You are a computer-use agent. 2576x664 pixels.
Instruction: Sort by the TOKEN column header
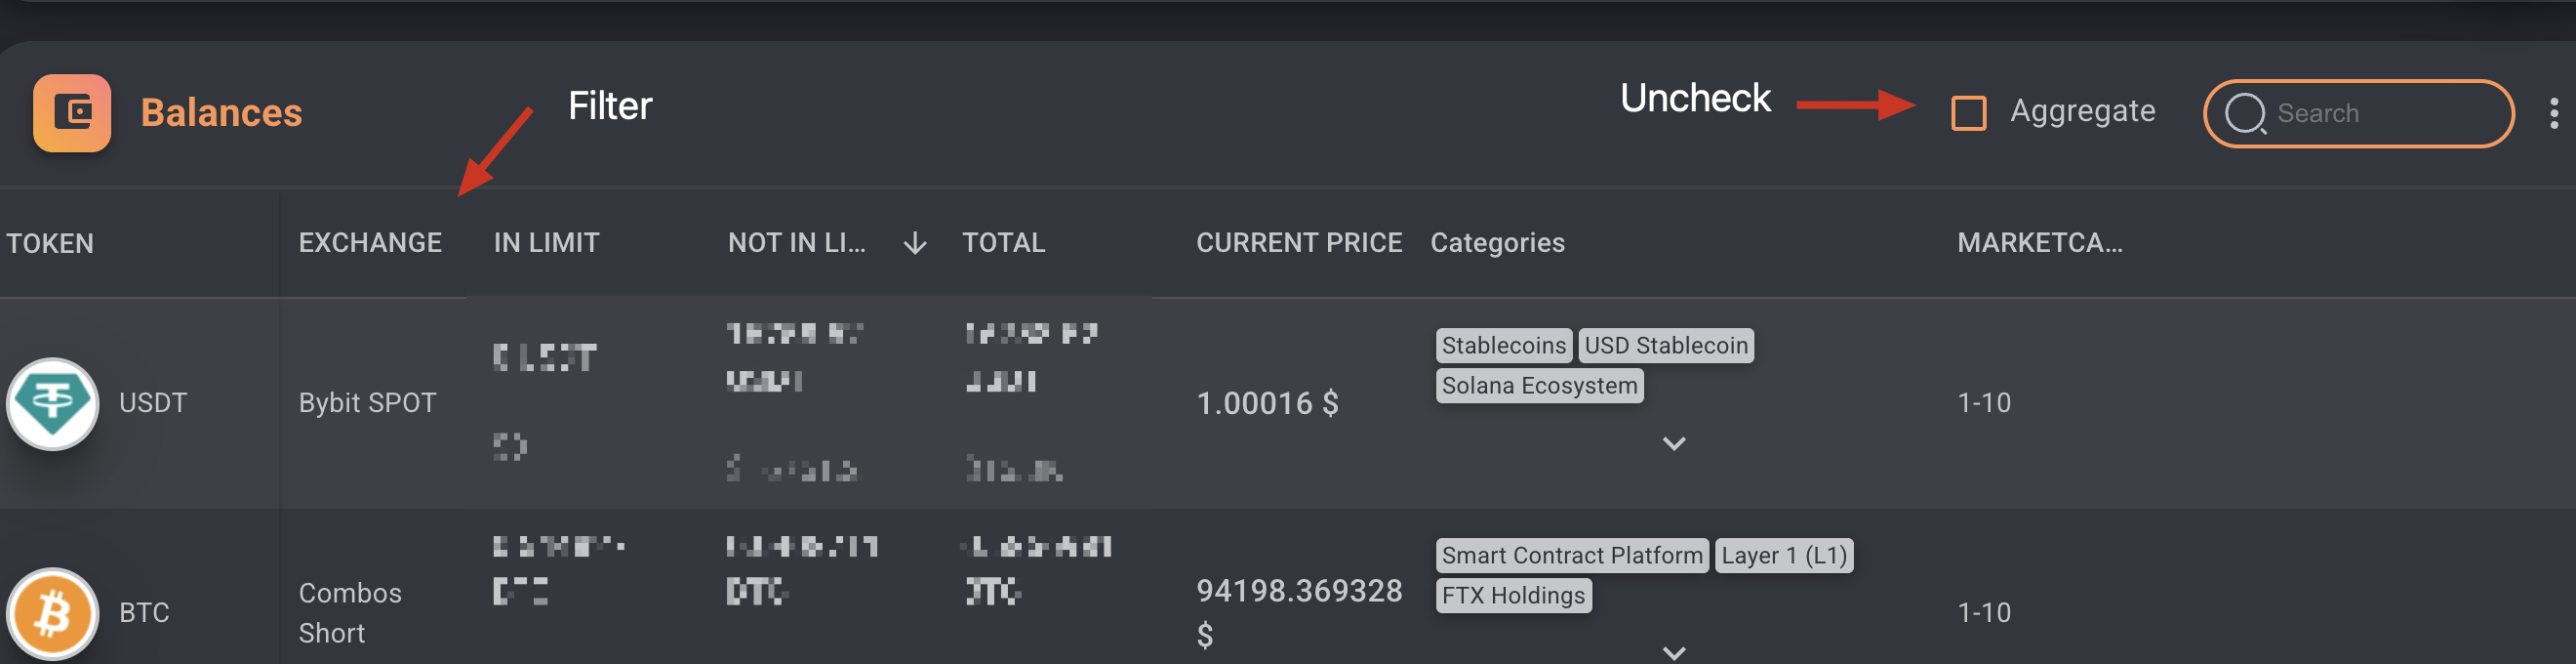(x=50, y=243)
